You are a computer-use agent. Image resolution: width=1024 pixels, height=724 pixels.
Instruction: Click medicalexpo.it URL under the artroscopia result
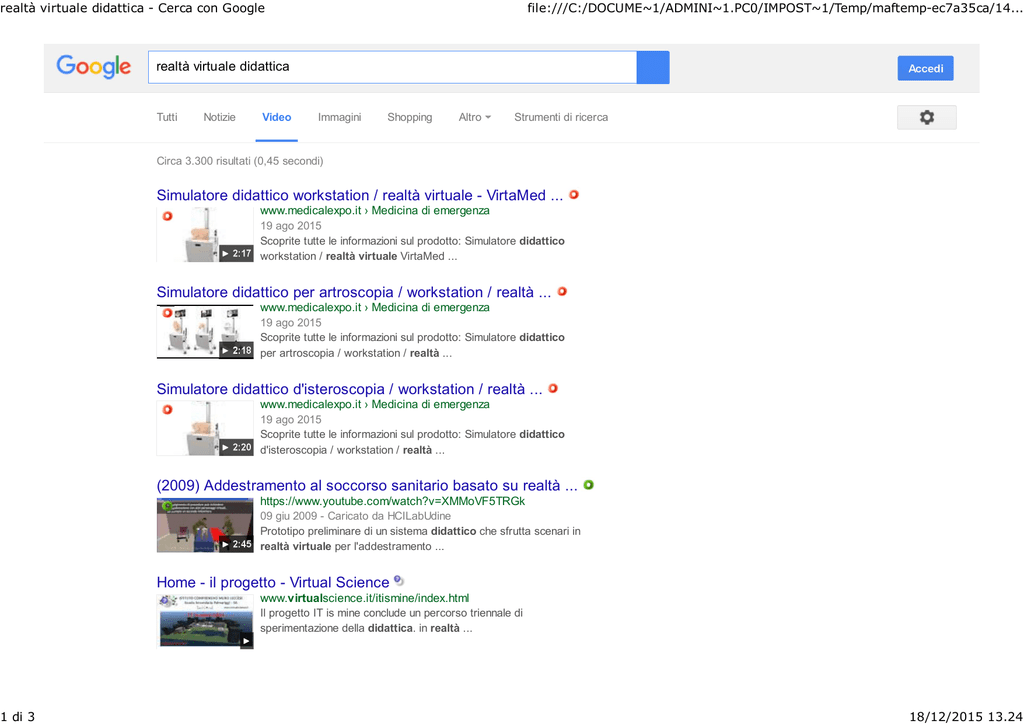(375, 307)
